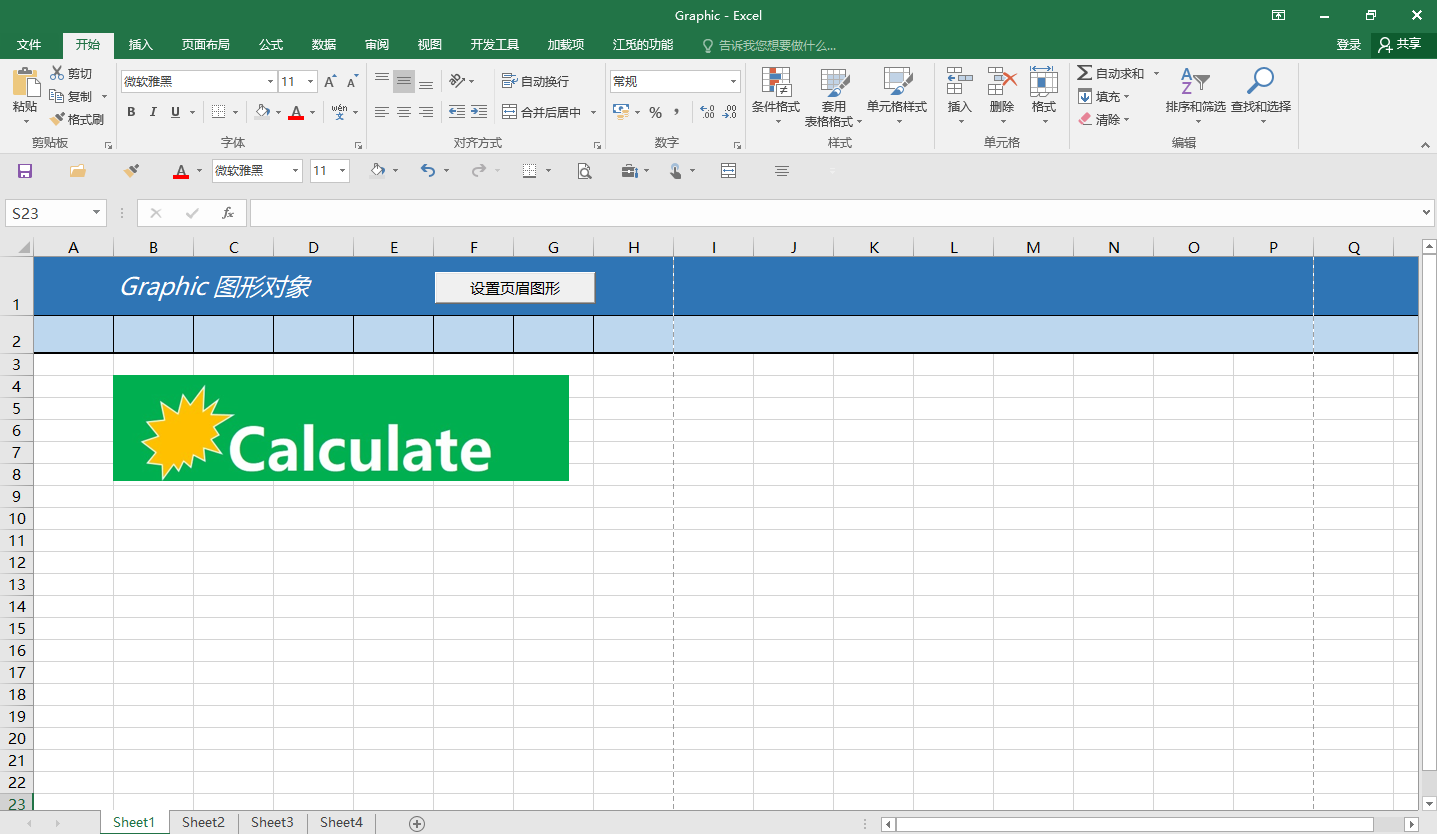The height and width of the screenshot is (834, 1437).
Task: Click the Share (共享) button
Action: pos(1401,45)
